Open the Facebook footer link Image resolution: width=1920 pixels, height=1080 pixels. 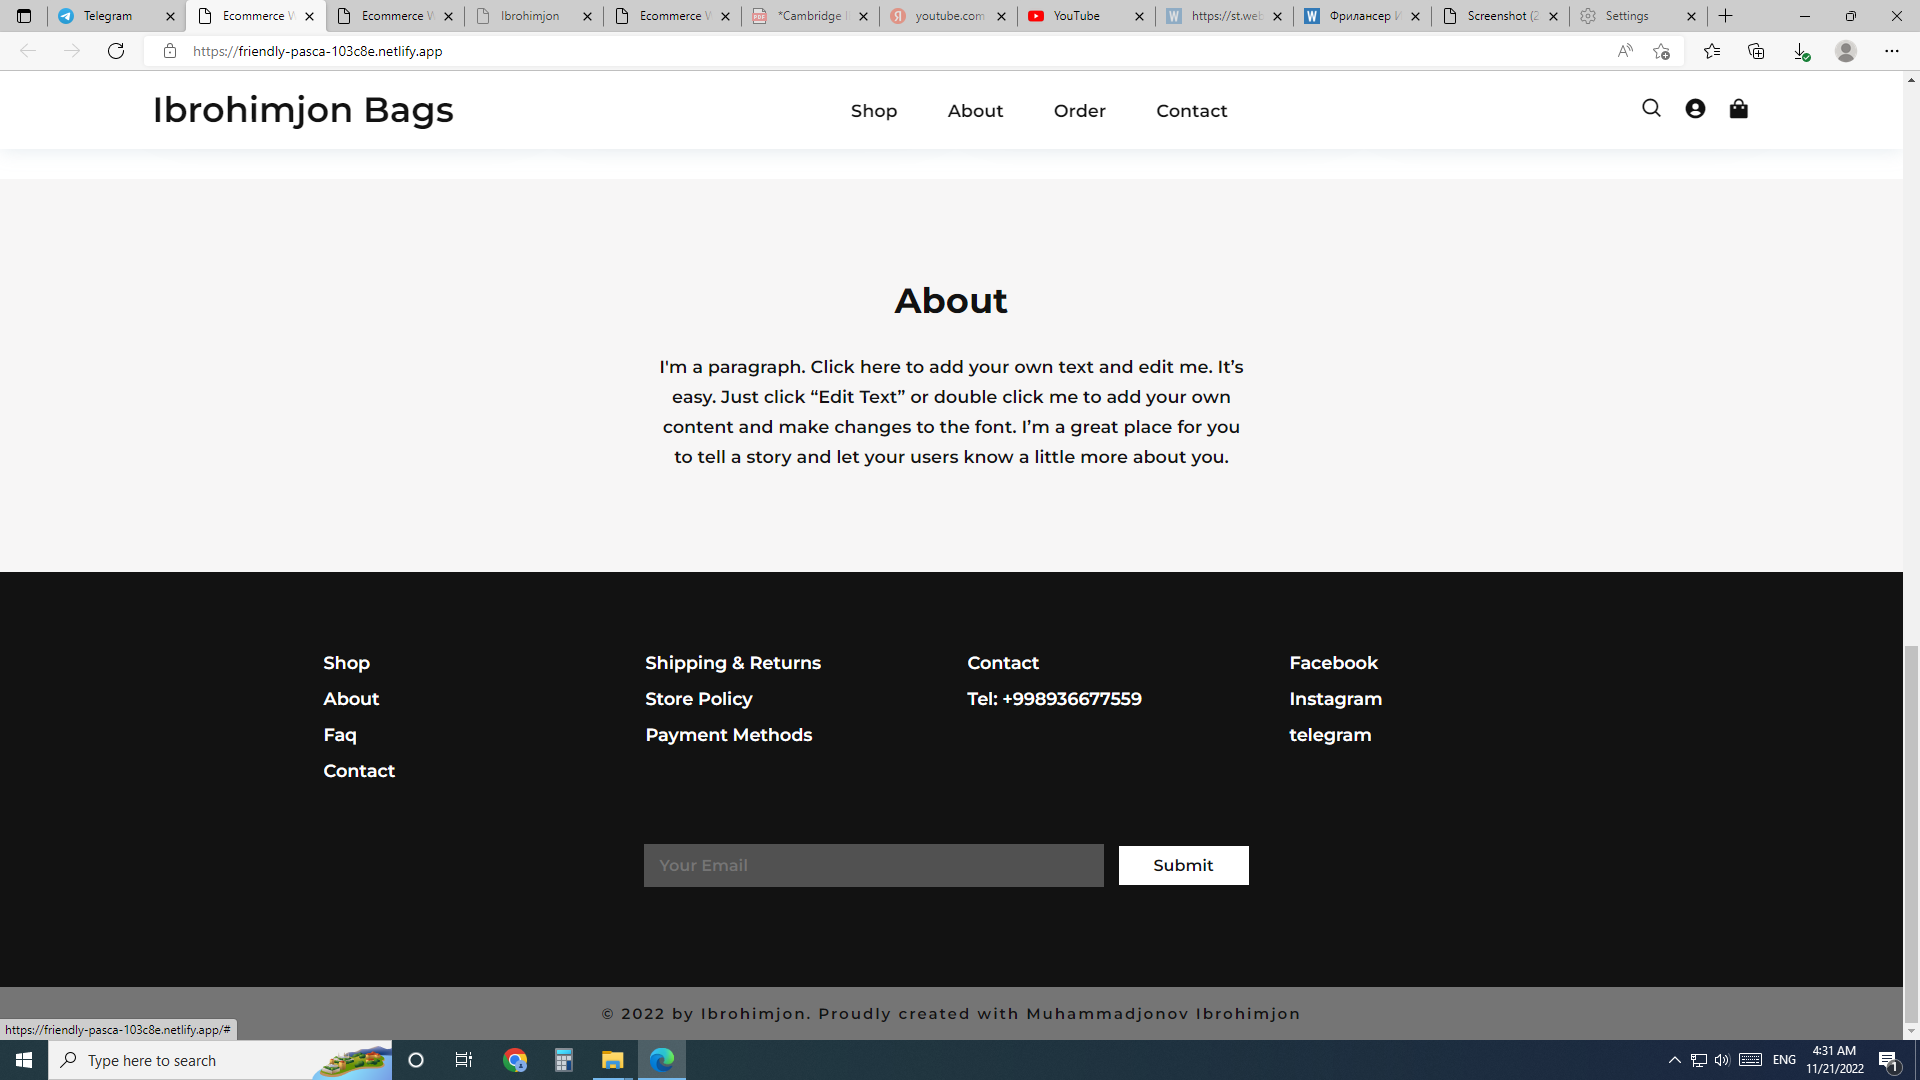1333,663
